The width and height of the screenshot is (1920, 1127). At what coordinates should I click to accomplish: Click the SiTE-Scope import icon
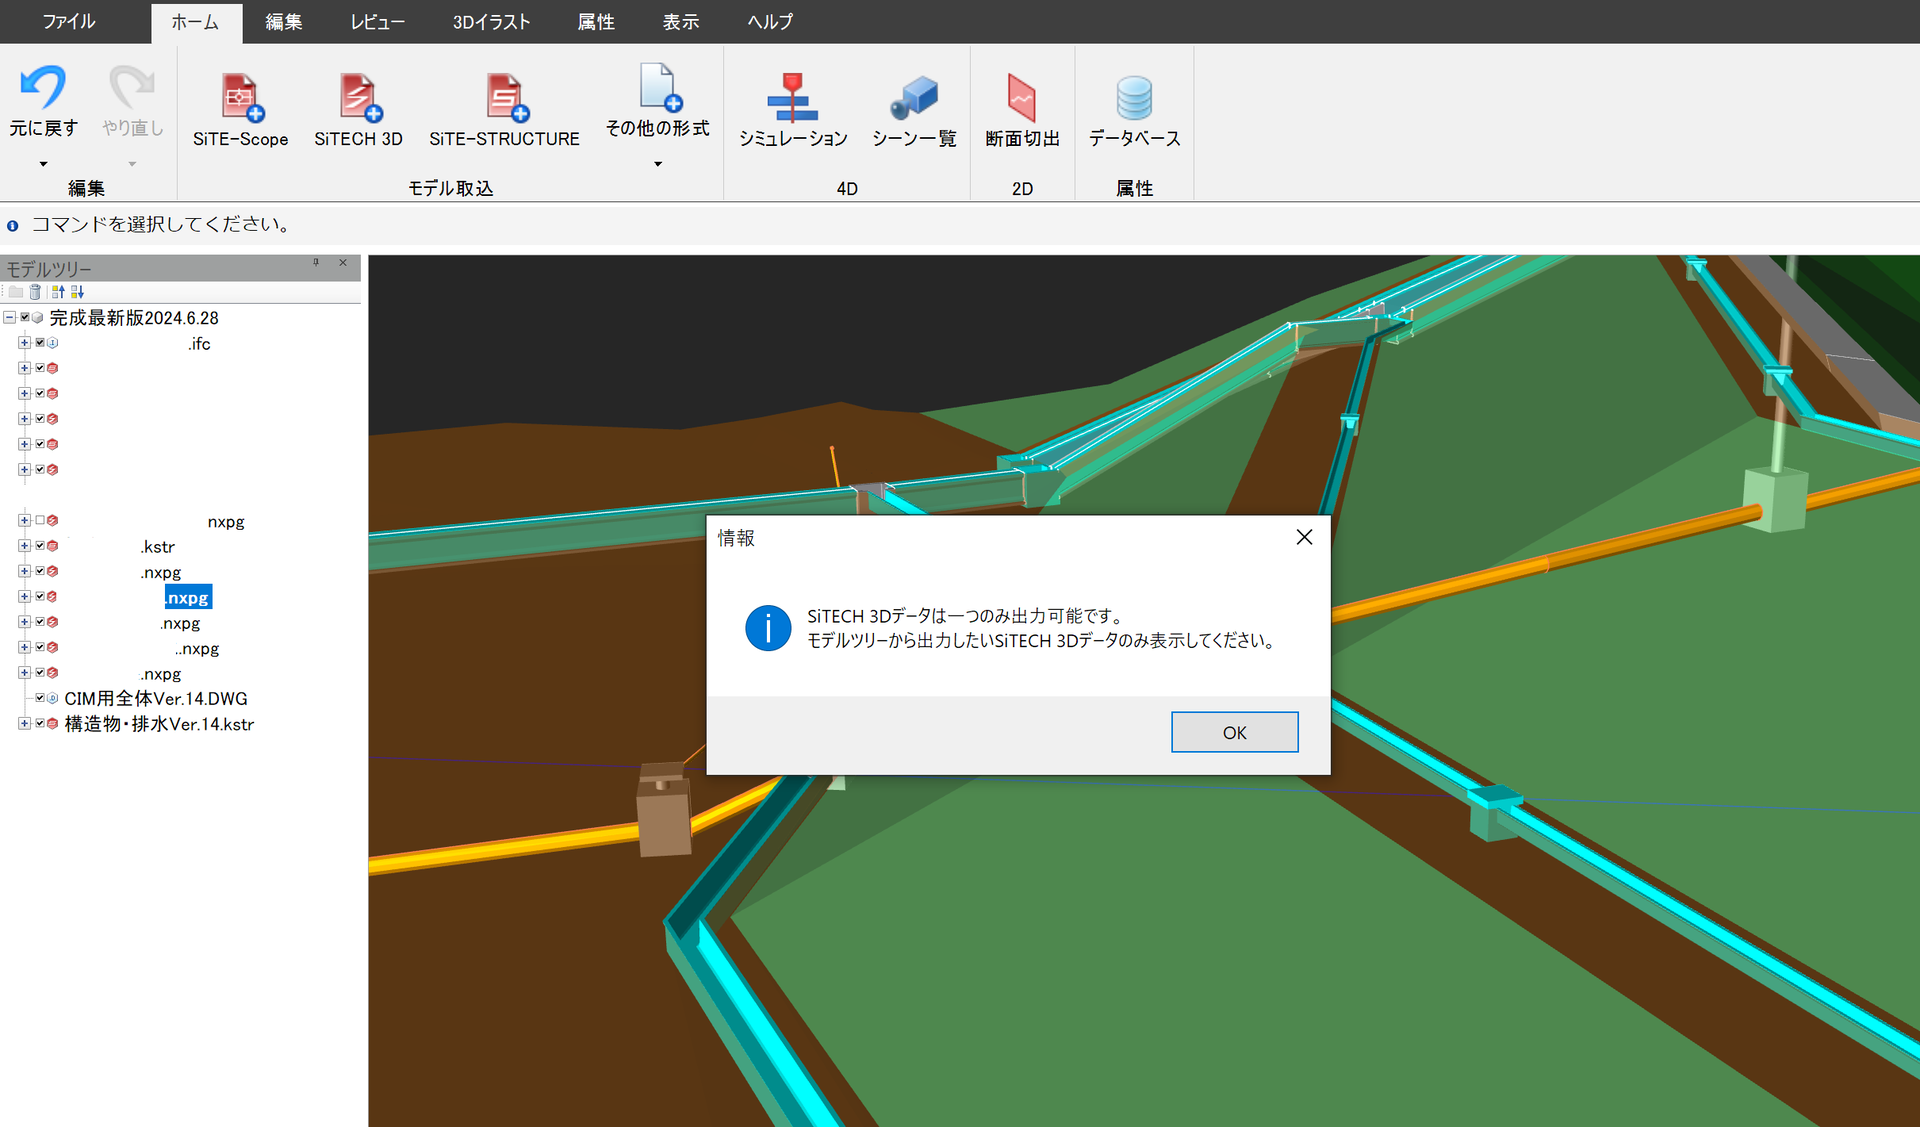240,97
